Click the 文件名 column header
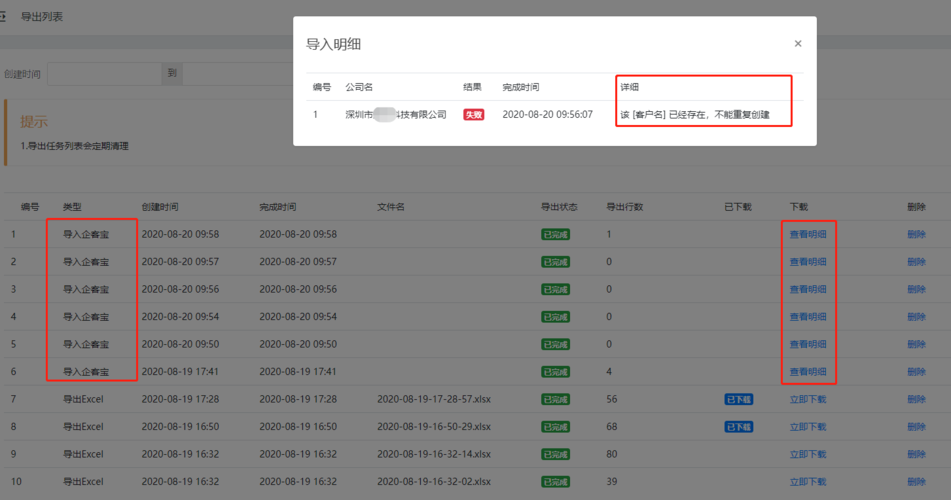951x500 pixels. 391,207
